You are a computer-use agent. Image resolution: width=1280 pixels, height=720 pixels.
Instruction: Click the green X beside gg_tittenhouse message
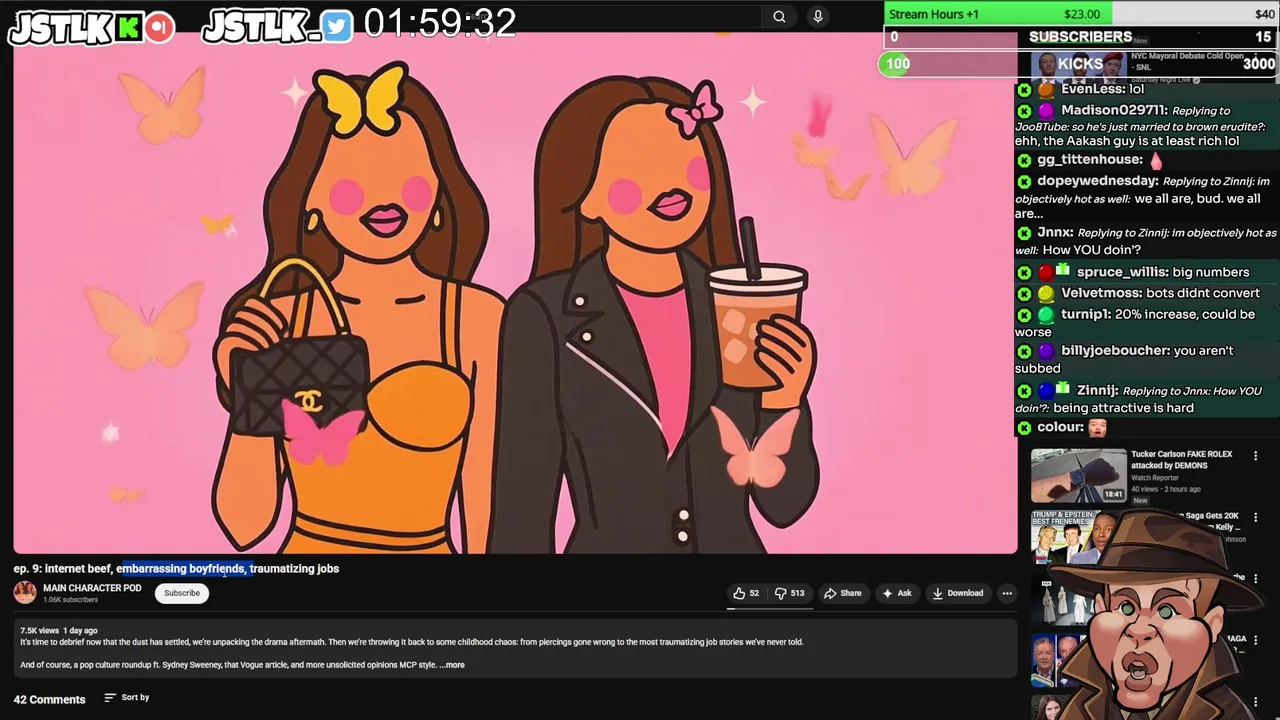click(x=1024, y=160)
